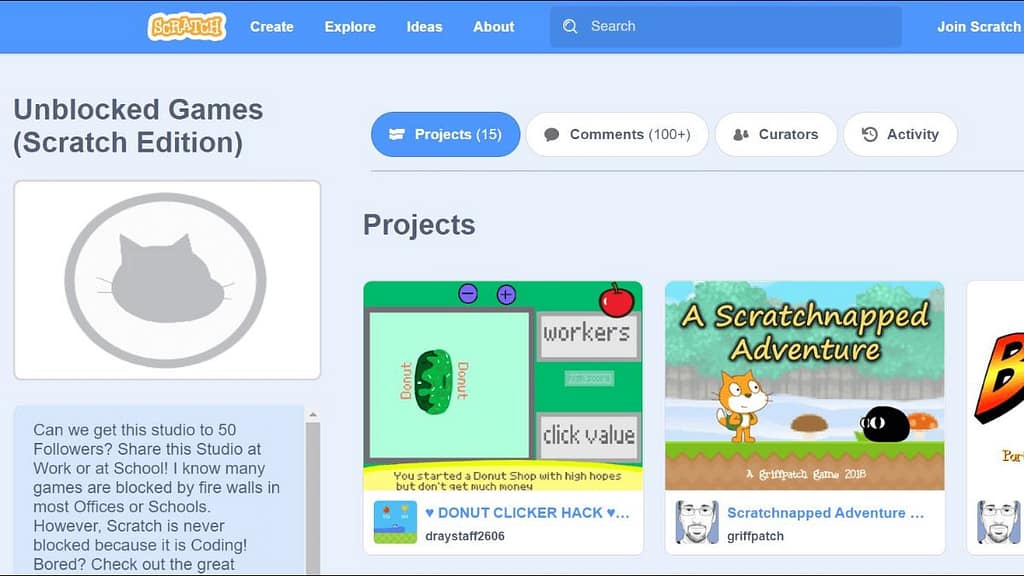Open the Scratchnapped Adventure thumbnail

pyautogui.click(x=805, y=386)
